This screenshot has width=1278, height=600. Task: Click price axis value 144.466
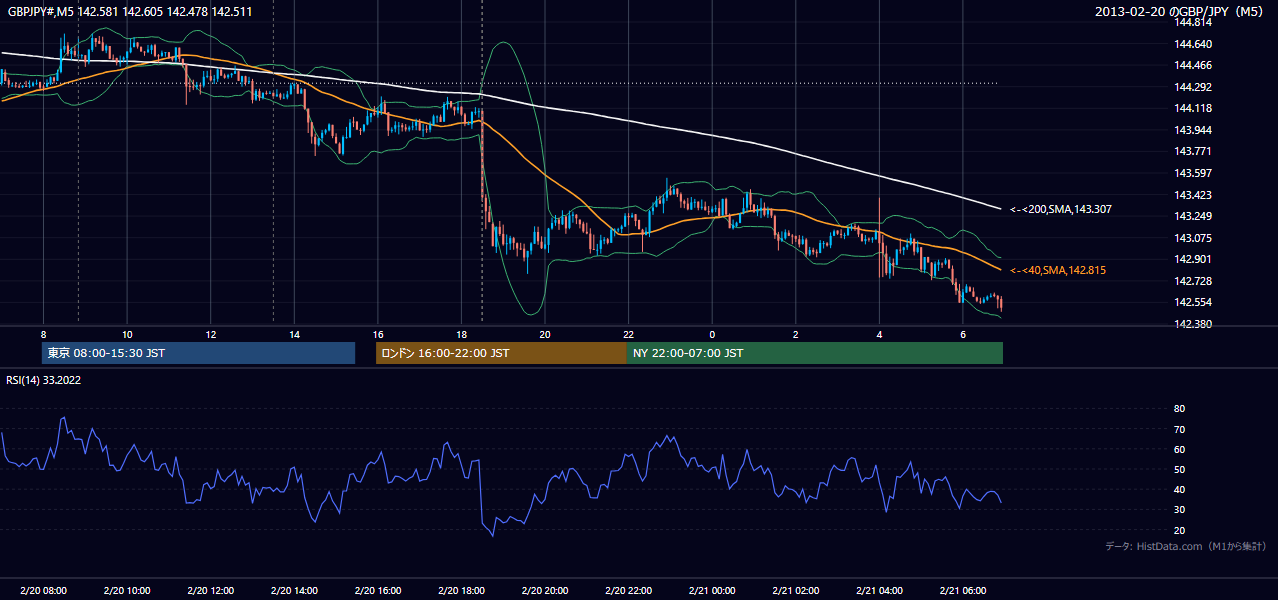coord(1193,65)
